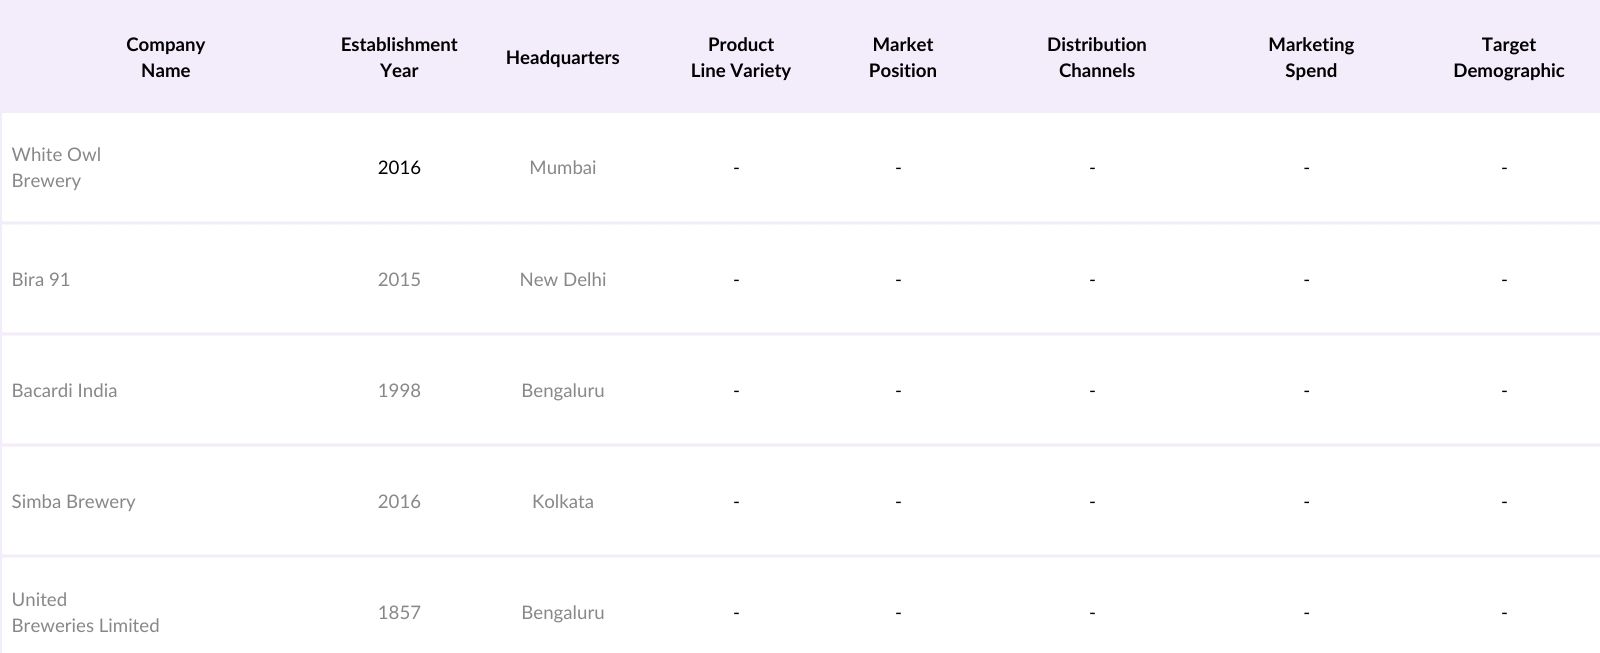
Task: Select the 2015 establishment year cell
Action: pyautogui.click(x=399, y=279)
